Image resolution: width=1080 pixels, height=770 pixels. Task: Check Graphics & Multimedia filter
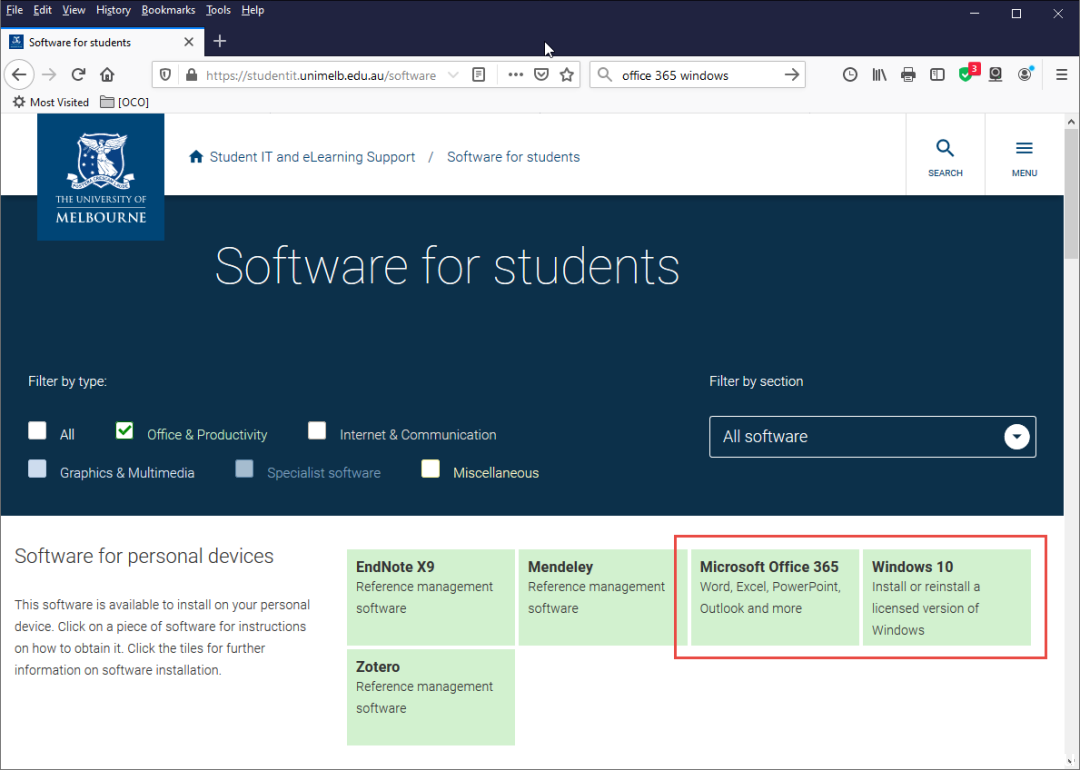coord(37,468)
